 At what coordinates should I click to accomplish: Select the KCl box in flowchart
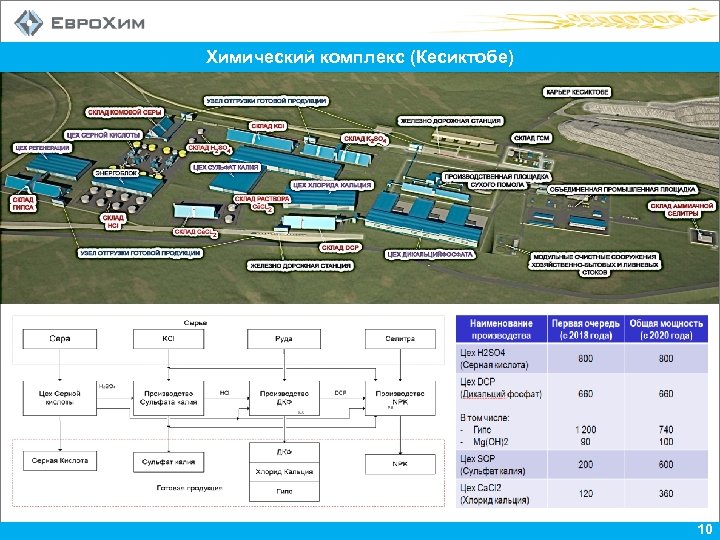[x=169, y=339]
